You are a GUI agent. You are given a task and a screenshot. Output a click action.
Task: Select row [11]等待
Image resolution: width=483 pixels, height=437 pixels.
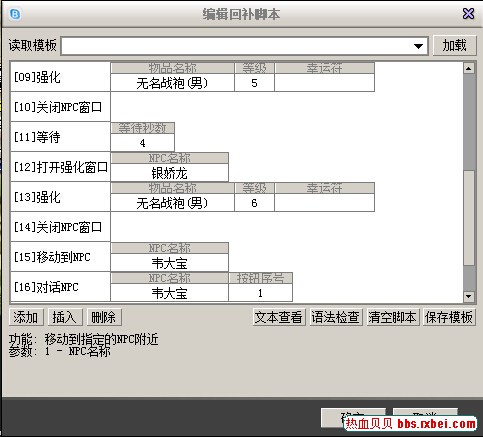pyautogui.click(x=60, y=137)
